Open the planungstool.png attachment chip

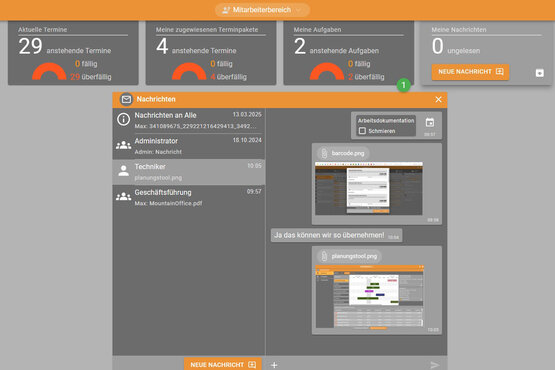349,256
